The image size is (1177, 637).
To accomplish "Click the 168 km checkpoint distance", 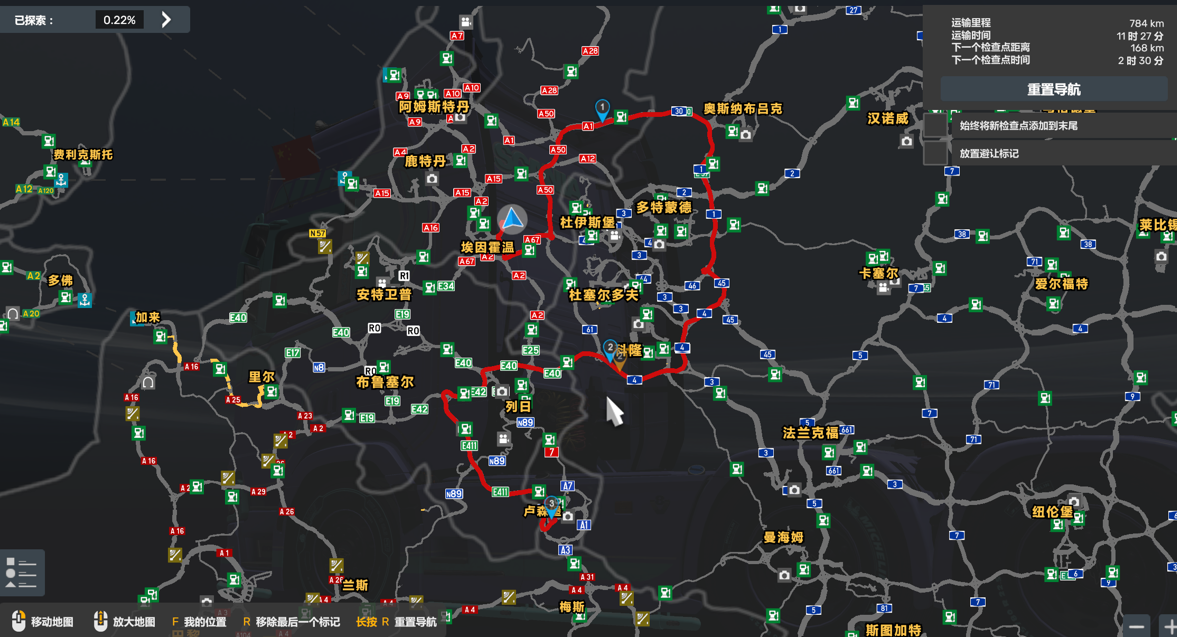I will (1147, 48).
